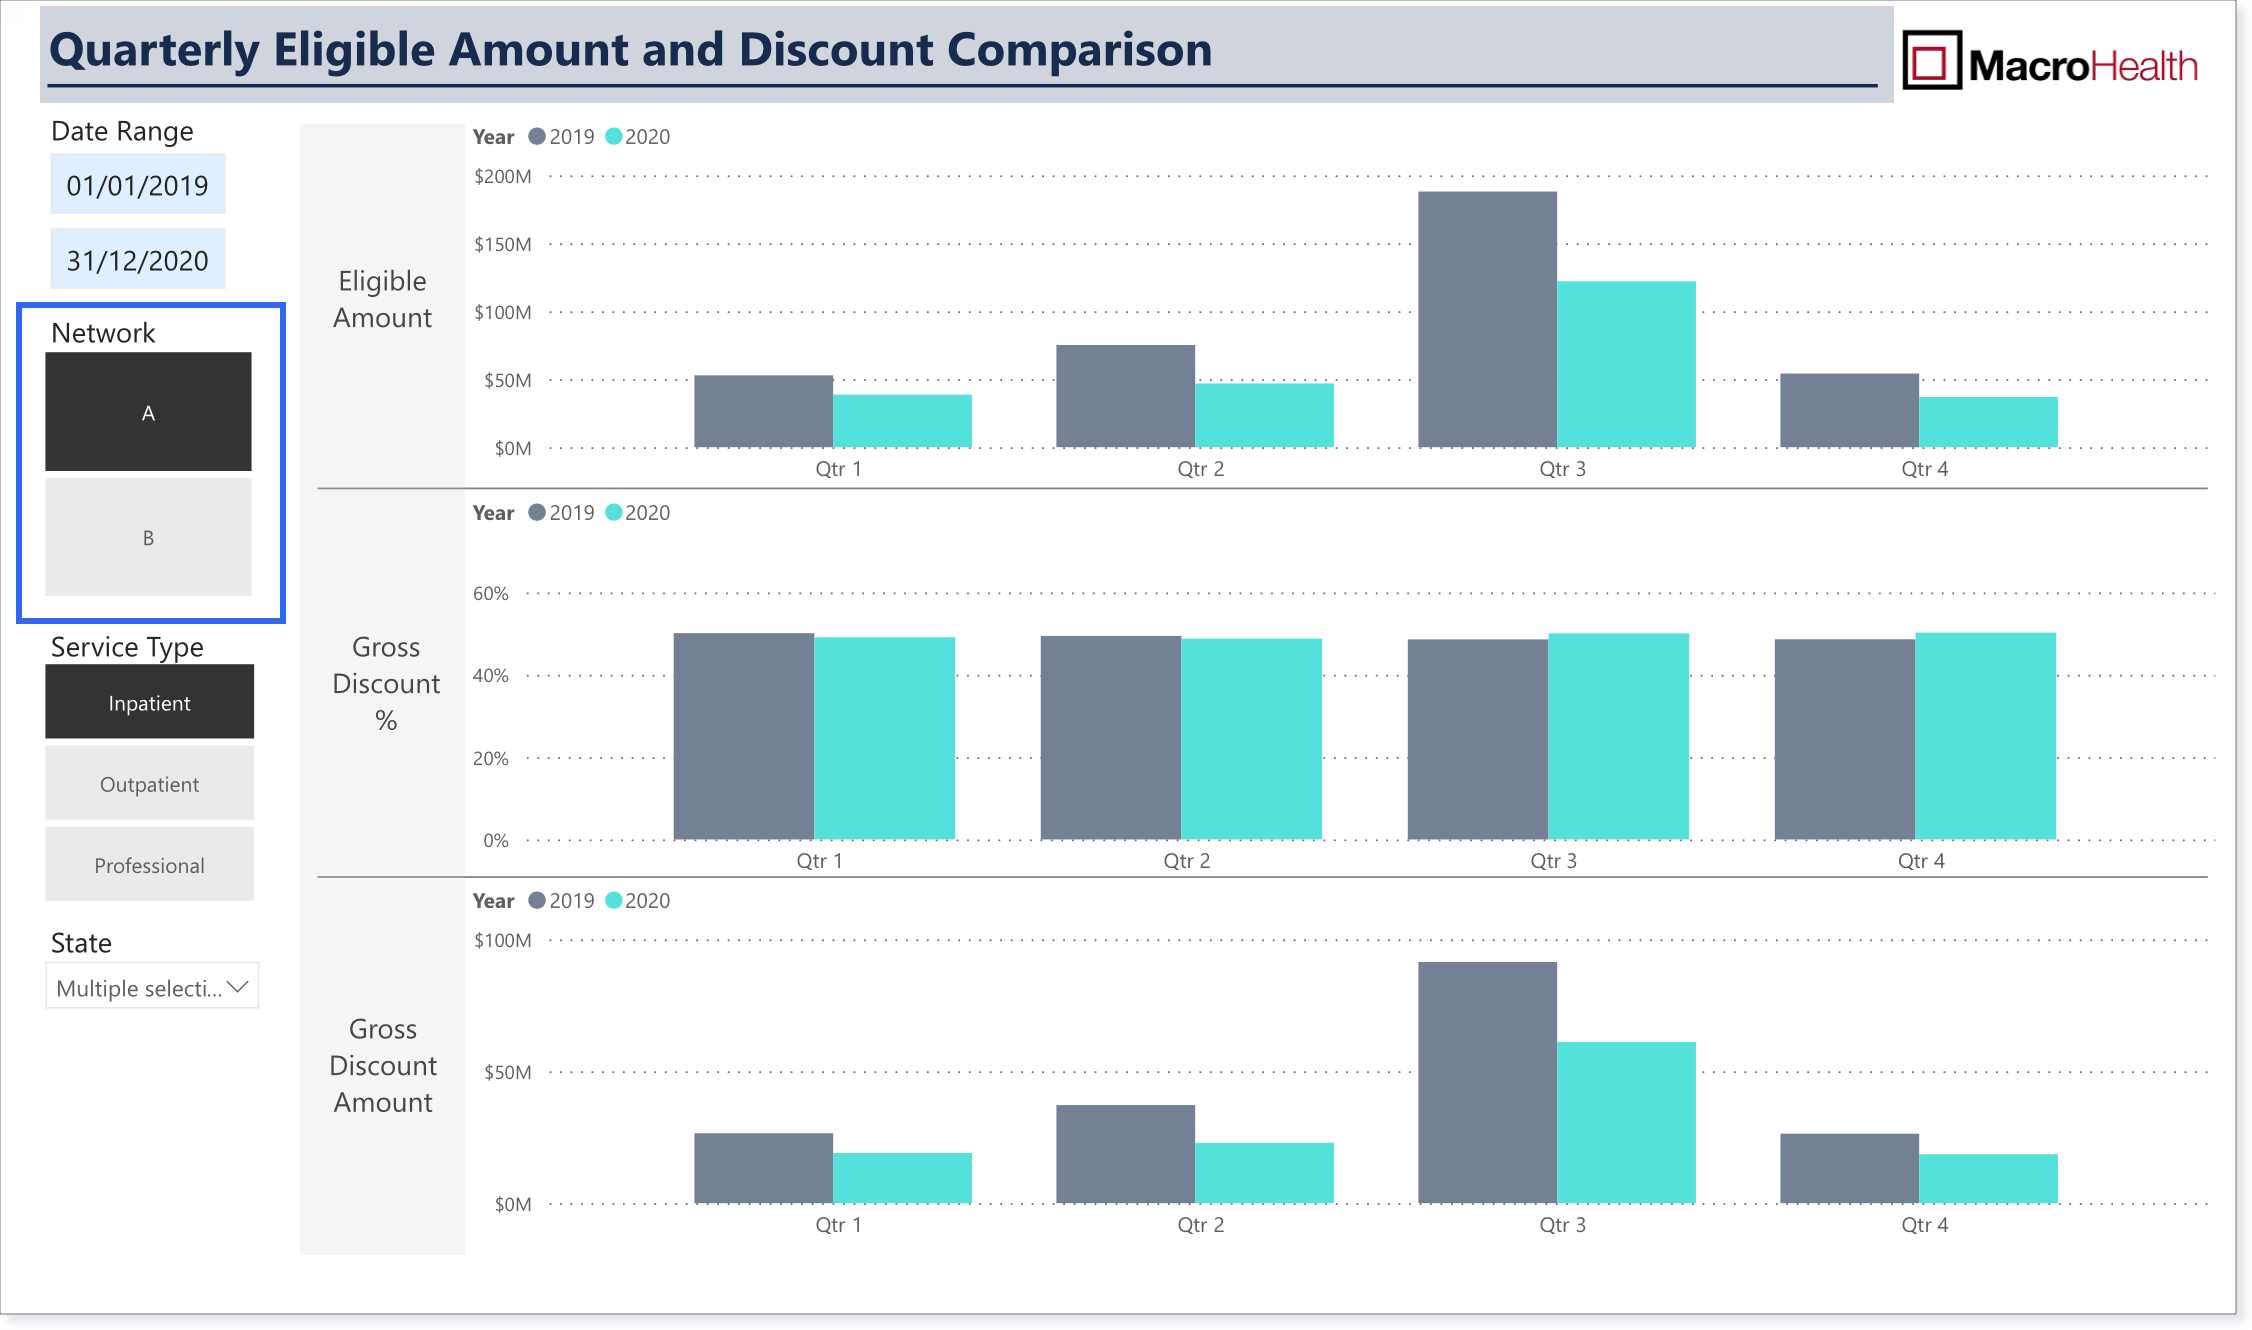
Task: Edit the start date 01/01/2019 field
Action: 138,184
